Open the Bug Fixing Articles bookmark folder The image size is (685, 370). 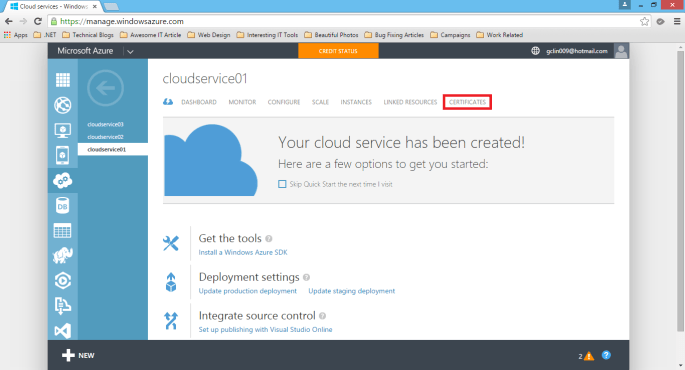(394, 35)
